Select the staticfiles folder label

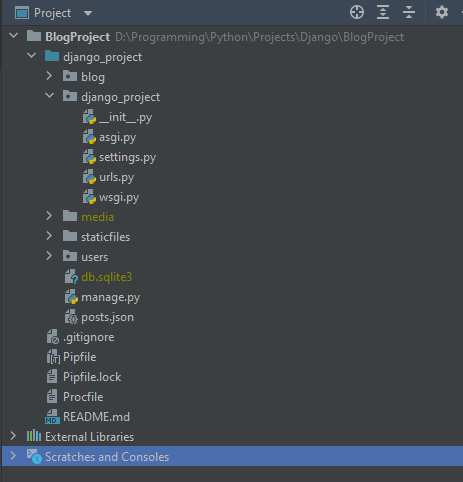105,237
